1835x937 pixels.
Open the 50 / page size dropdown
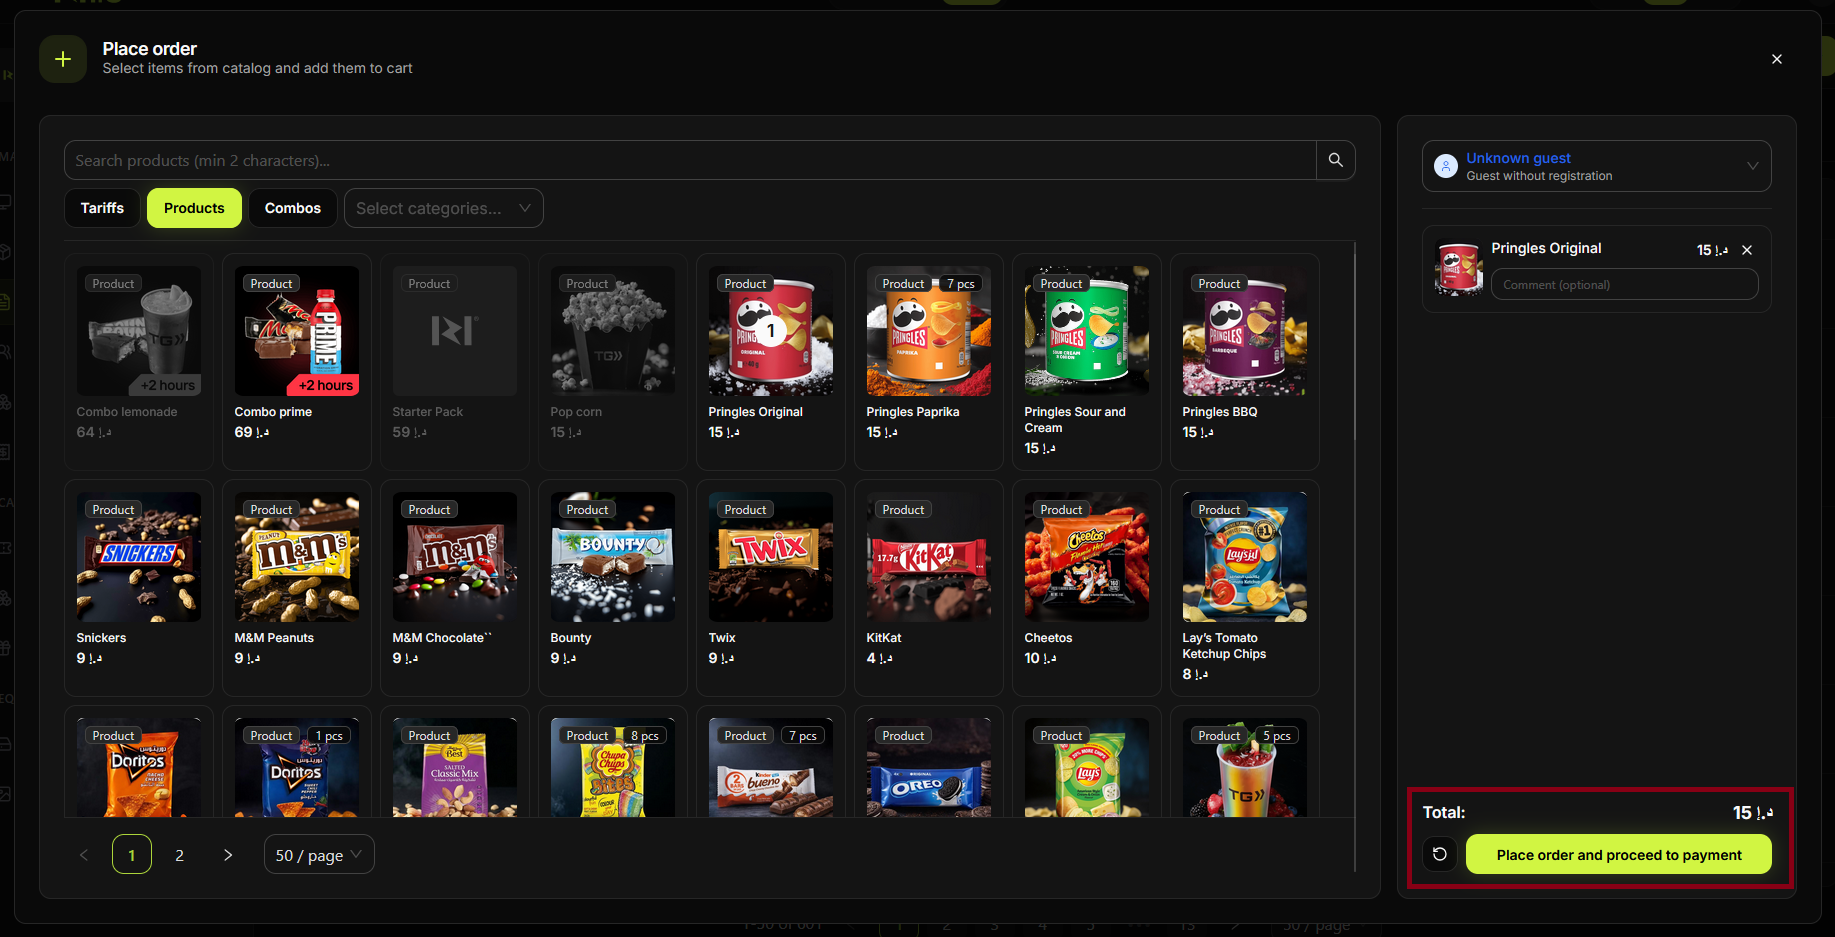[318, 855]
